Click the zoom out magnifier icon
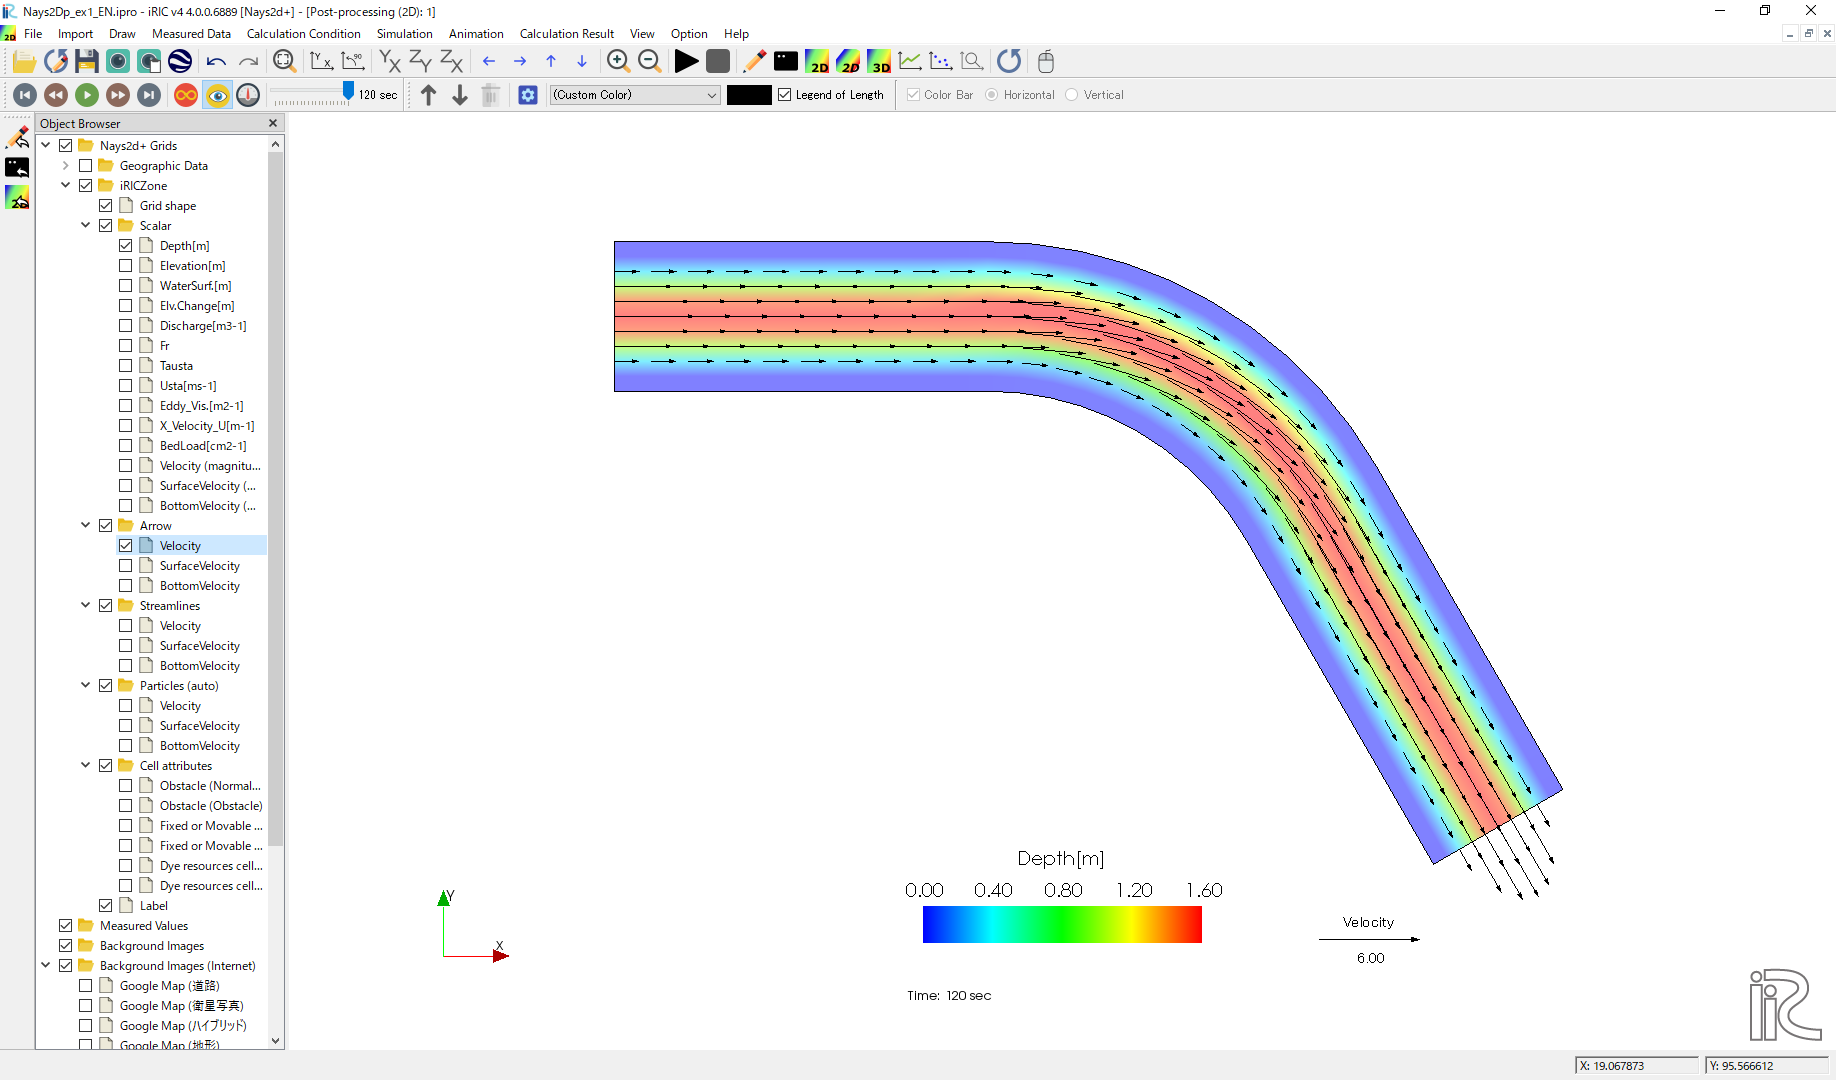 pyautogui.click(x=649, y=61)
